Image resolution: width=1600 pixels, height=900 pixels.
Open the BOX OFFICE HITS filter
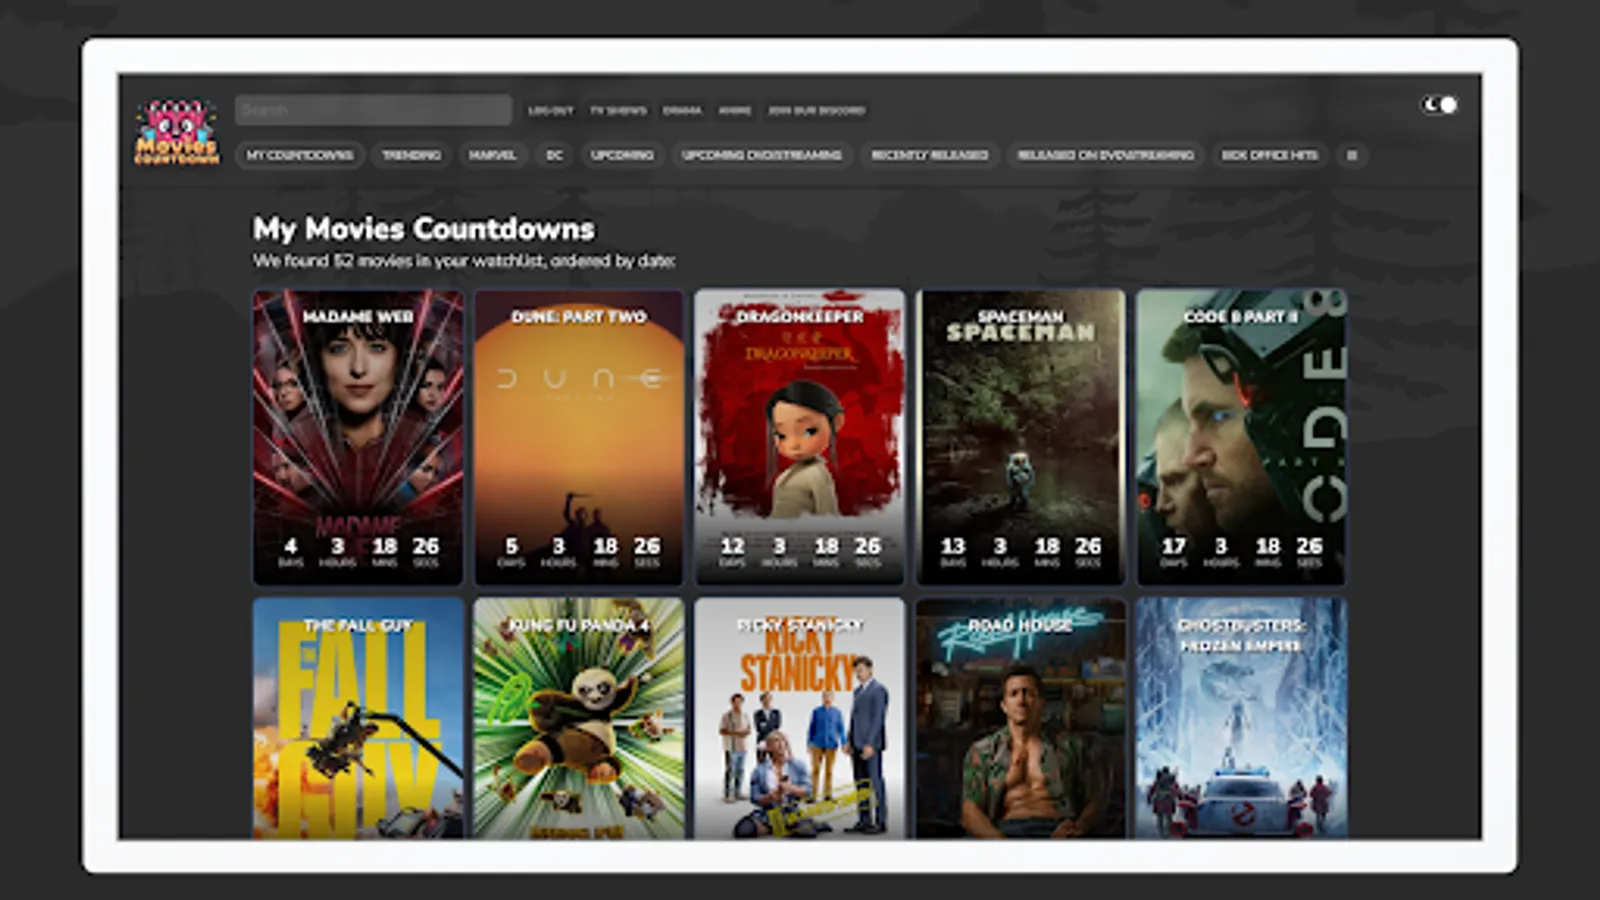point(1268,155)
